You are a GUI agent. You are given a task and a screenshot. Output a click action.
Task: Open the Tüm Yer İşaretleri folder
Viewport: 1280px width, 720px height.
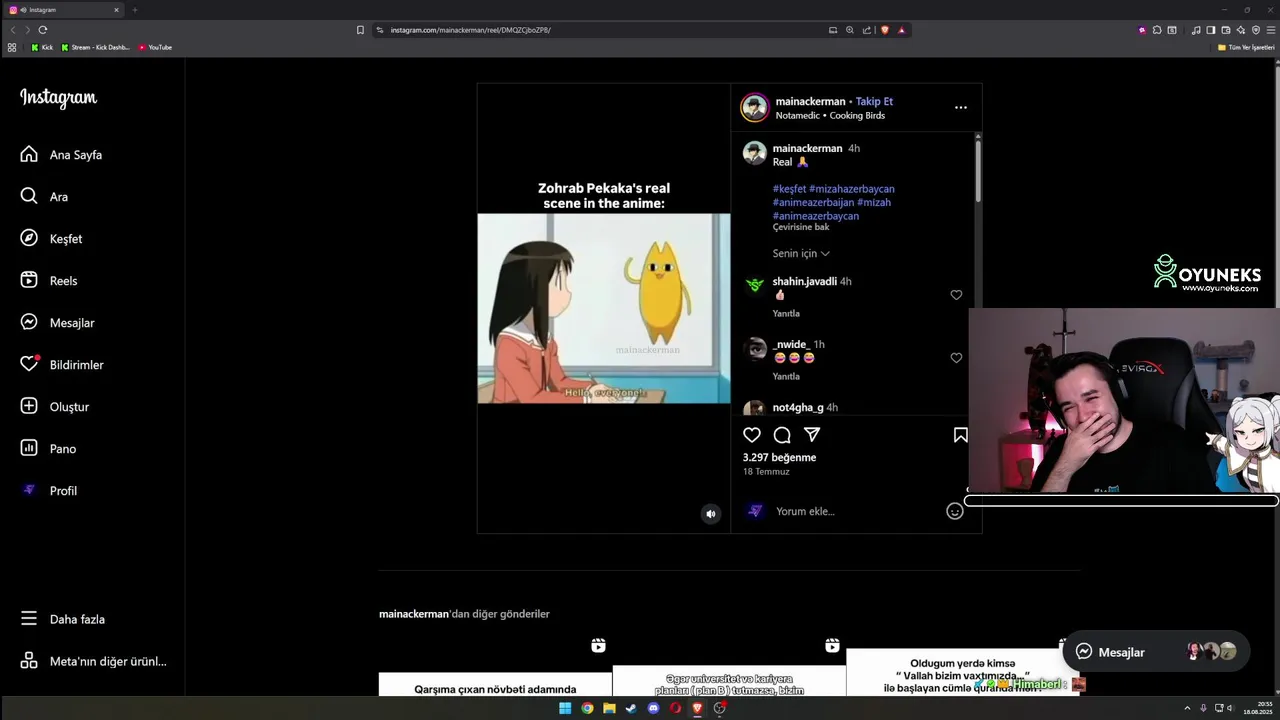(1246, 47)
